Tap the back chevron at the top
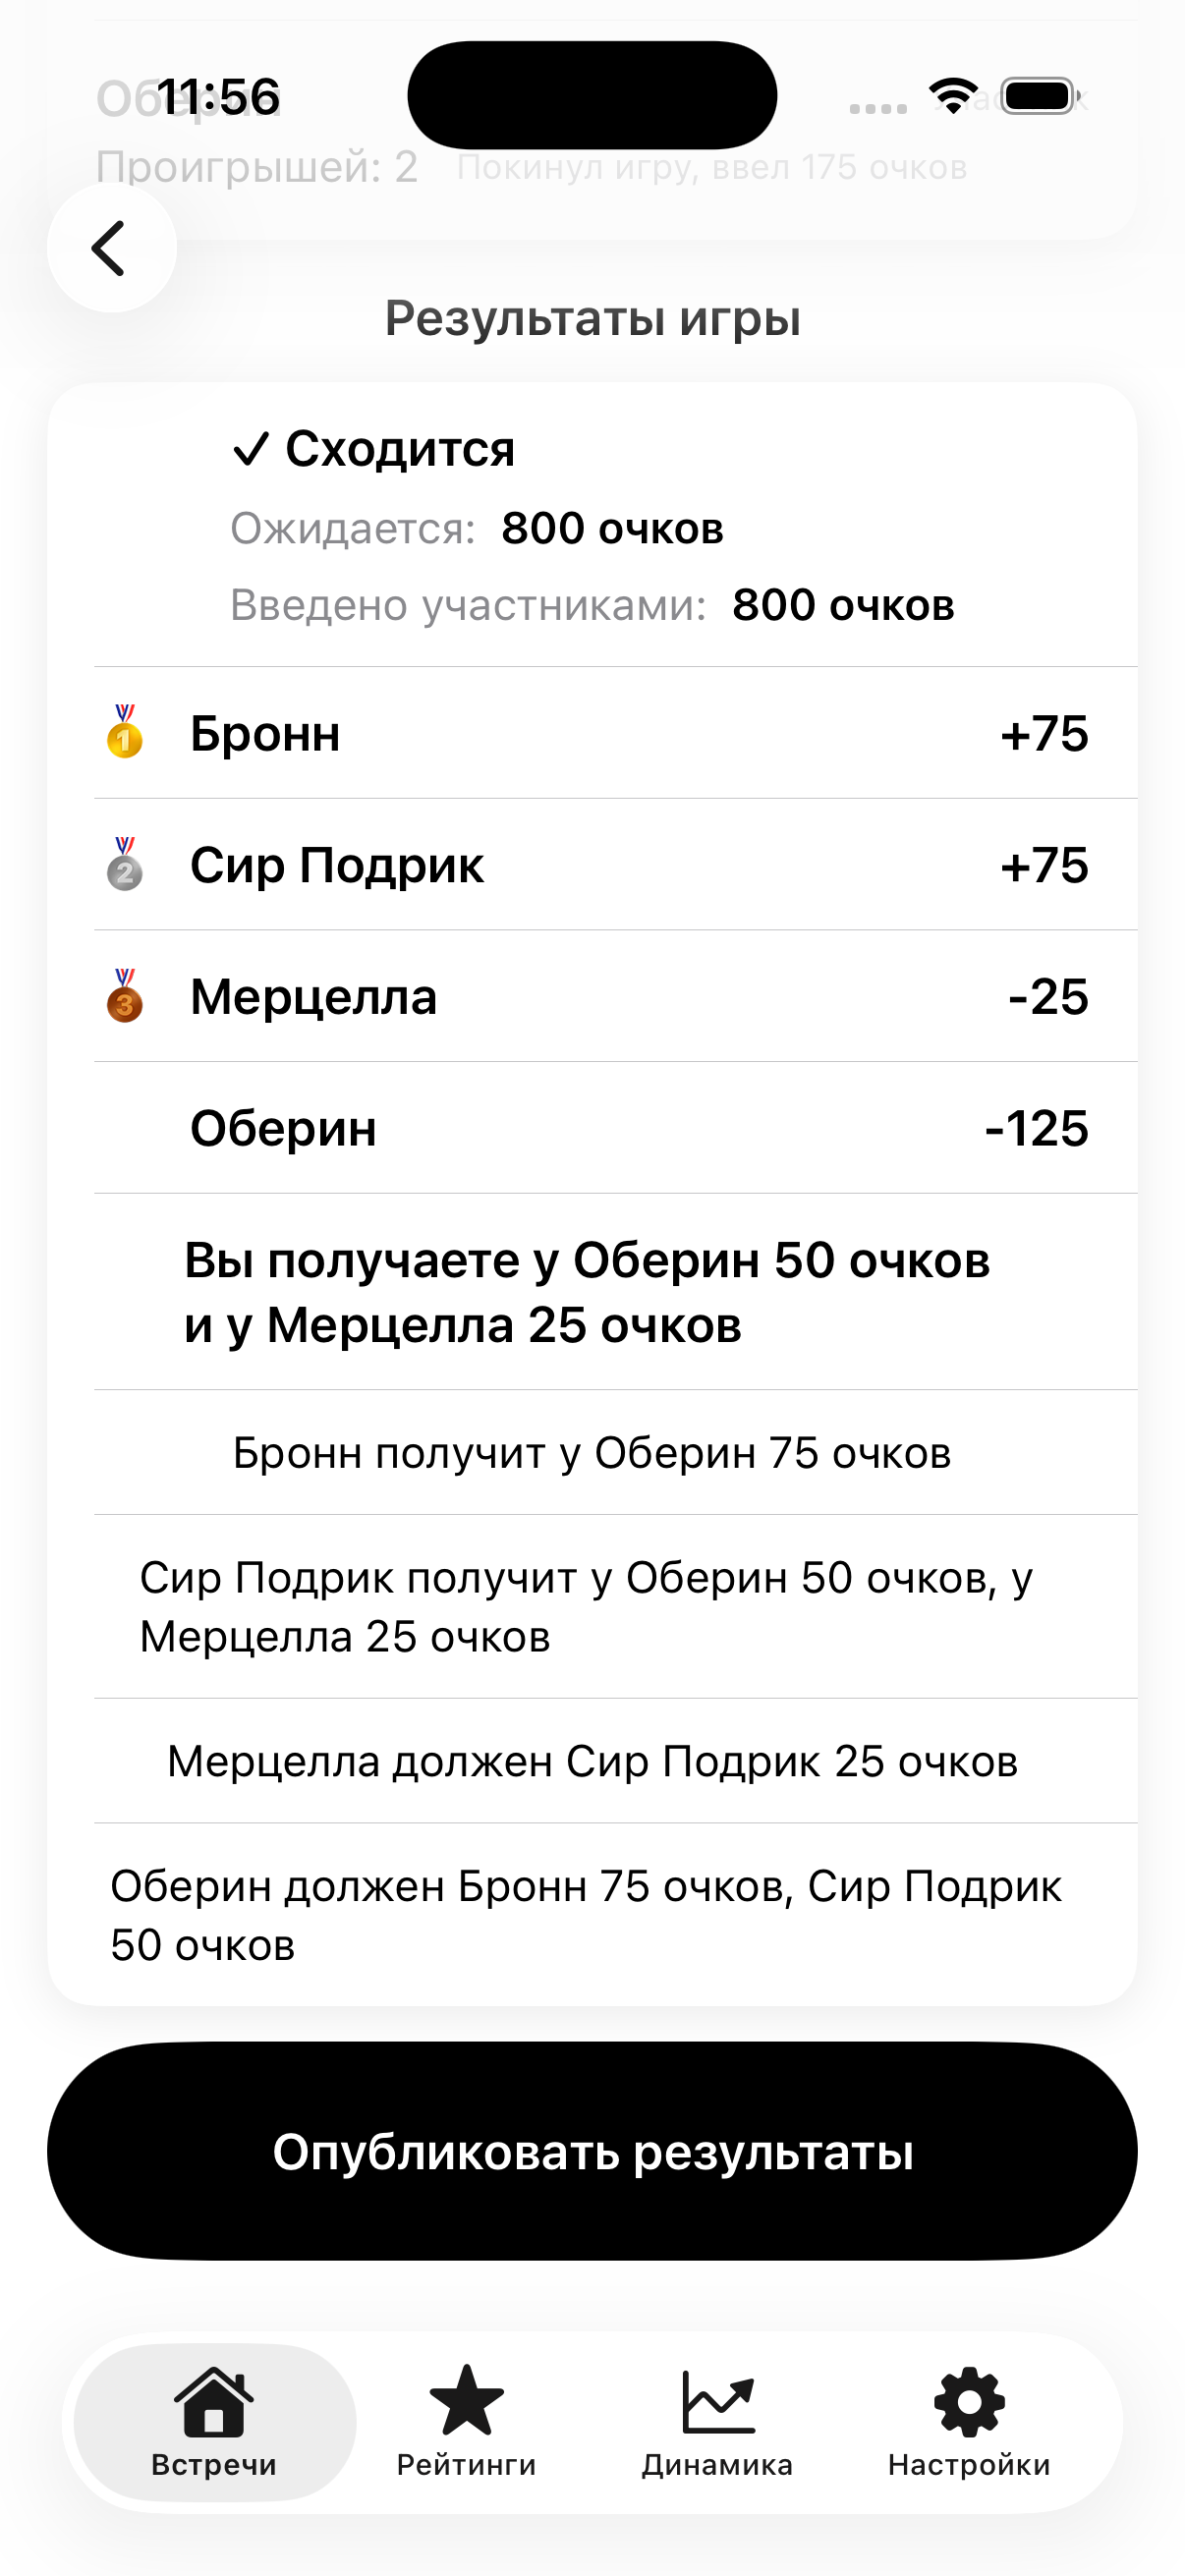The width and height of the screenshot is (1185, 2576). coord(112,247)
